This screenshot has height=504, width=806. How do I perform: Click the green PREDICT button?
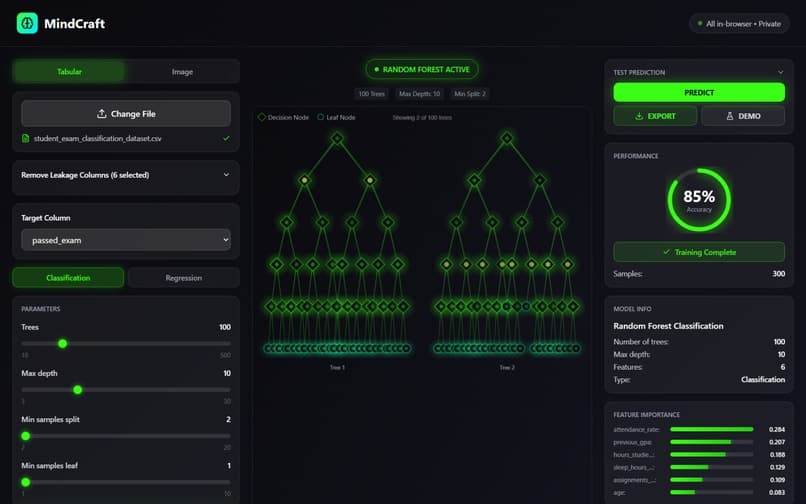tap(699, 93)
